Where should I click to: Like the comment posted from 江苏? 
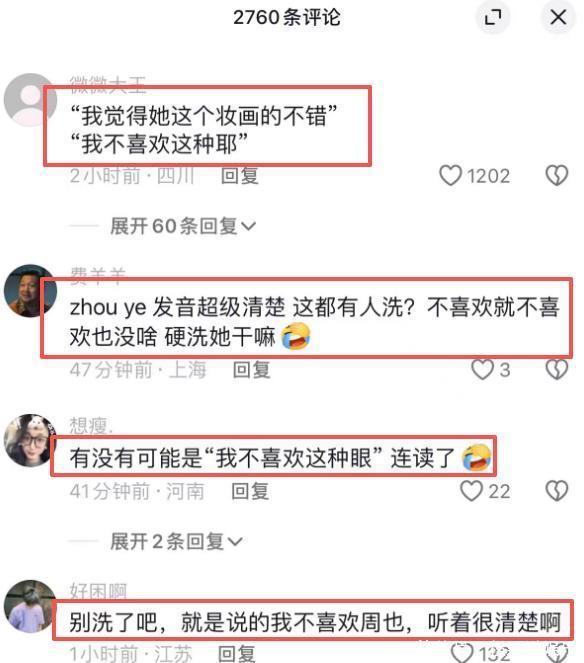462,653
